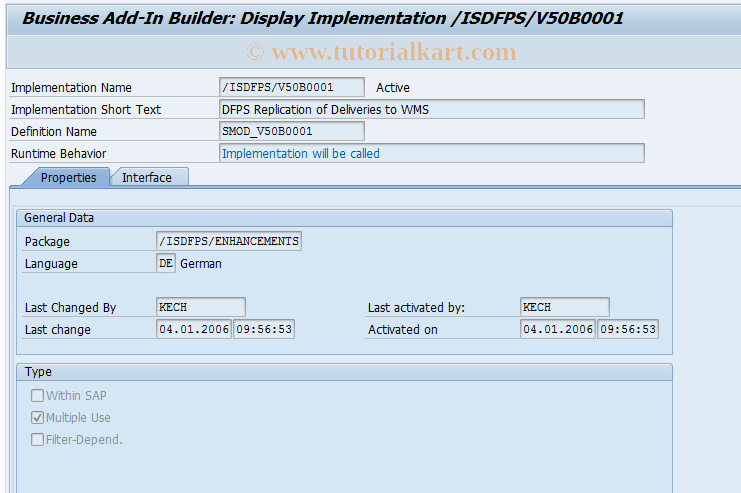The height and width of the screenshot is (493, 741).
Task: Select the Language code field DE
Action: point(165,263)
